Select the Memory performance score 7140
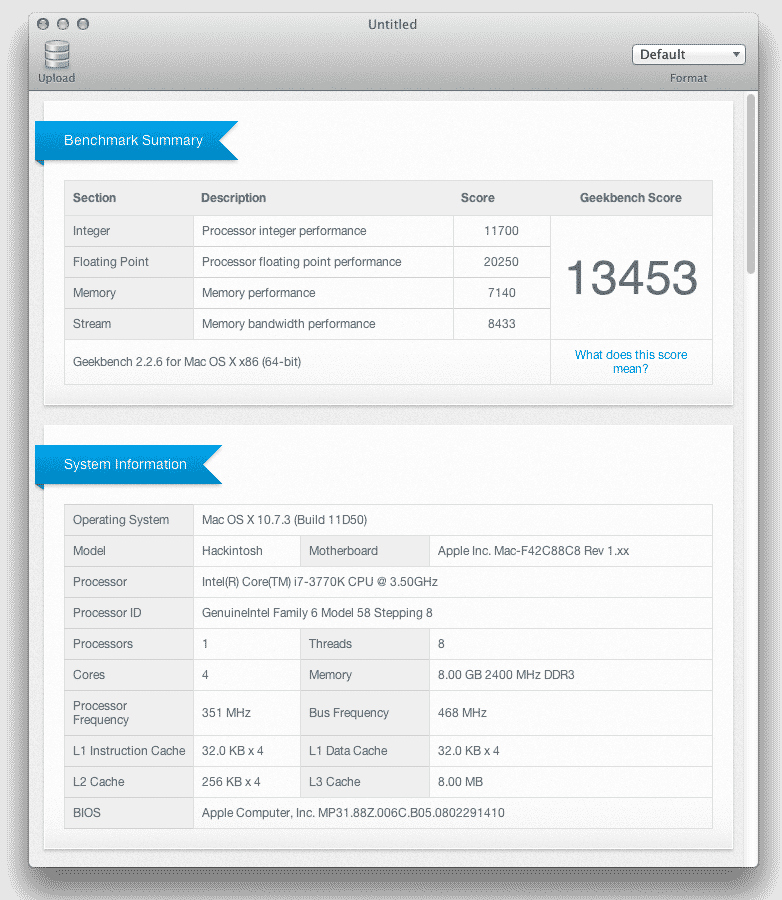 click(x=501, y=293)
